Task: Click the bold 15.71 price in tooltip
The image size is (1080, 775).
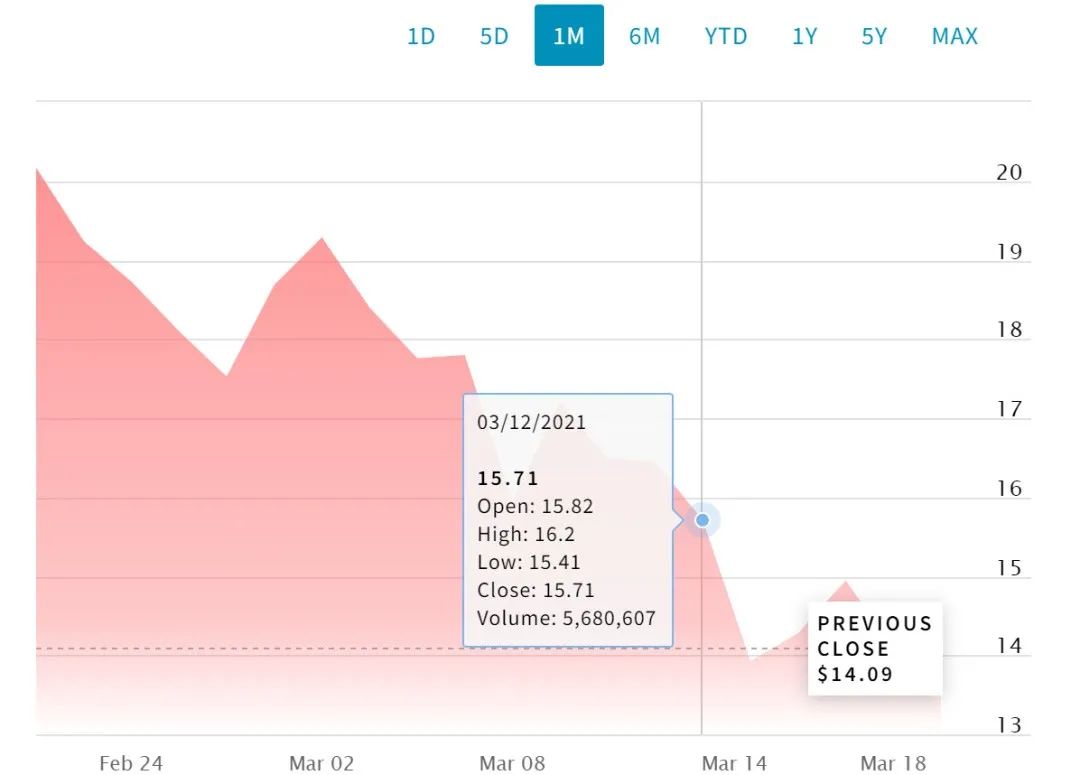Action: [507, 479]
